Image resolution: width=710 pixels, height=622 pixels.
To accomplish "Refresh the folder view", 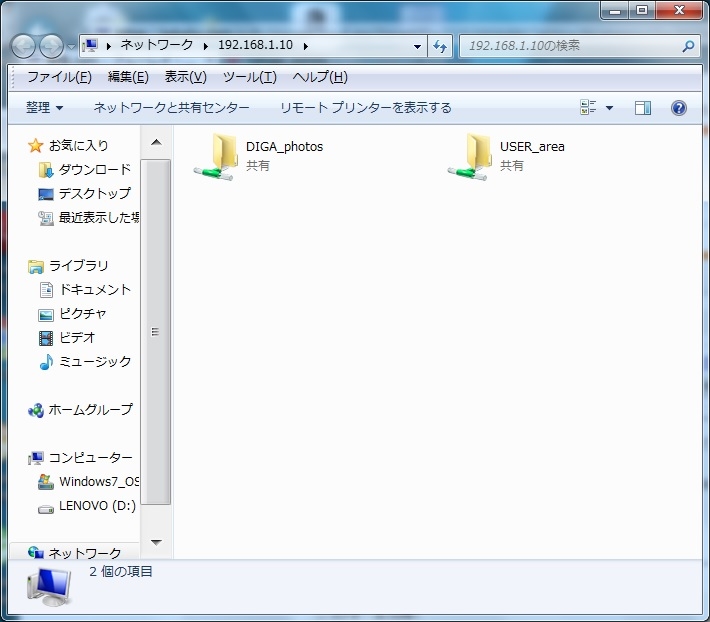I will pos(440,46).
